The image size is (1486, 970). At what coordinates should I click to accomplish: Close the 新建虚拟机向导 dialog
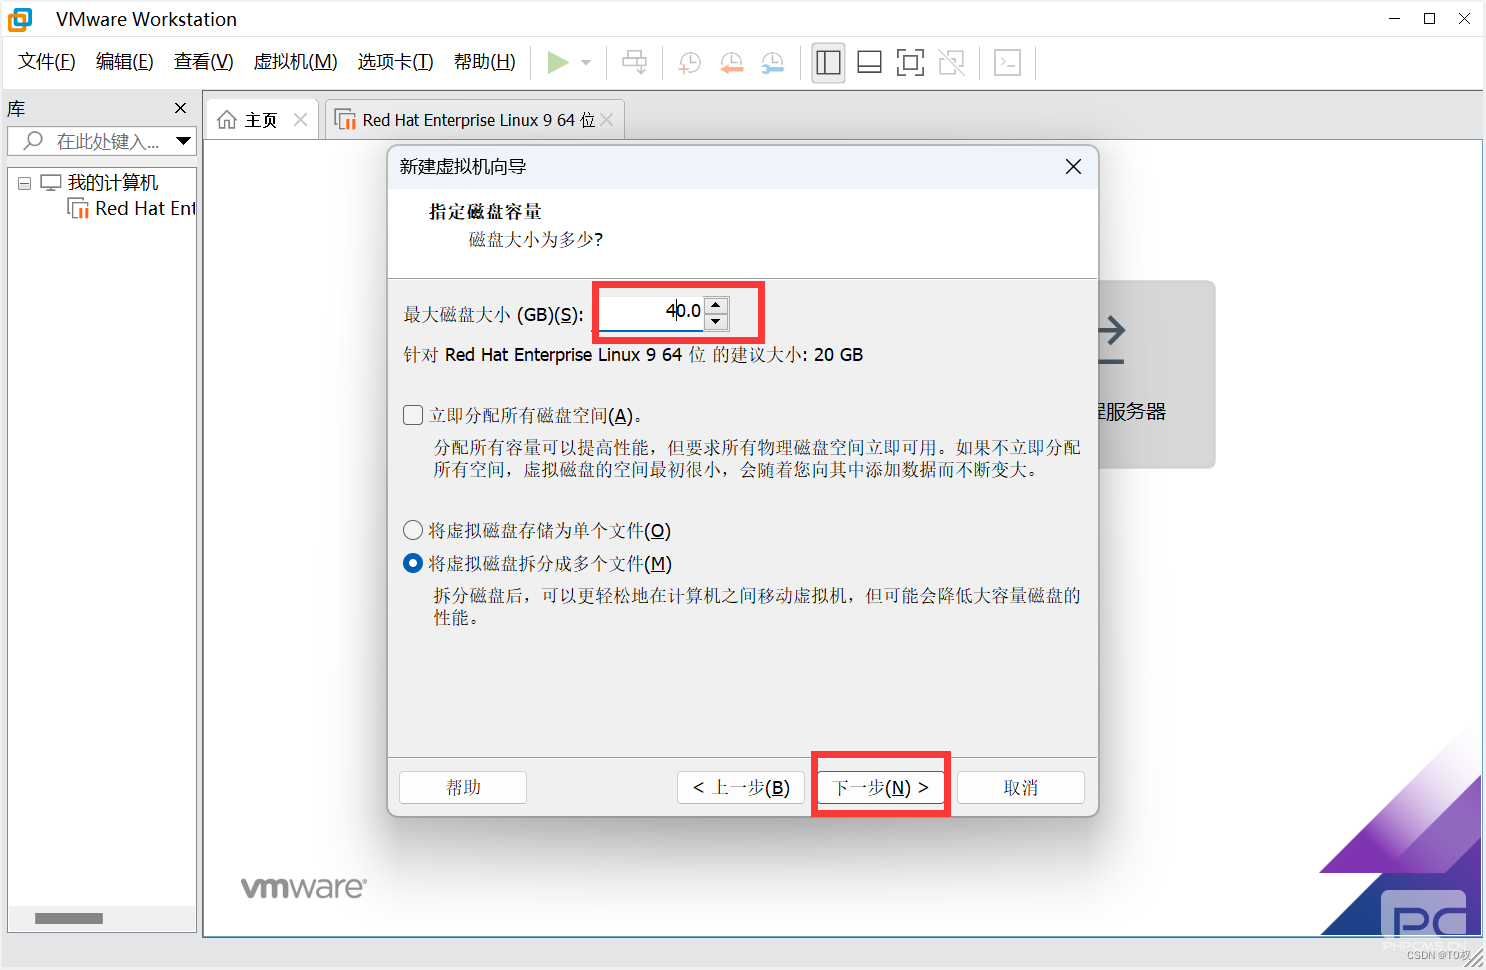click(x=1073, y=167)
